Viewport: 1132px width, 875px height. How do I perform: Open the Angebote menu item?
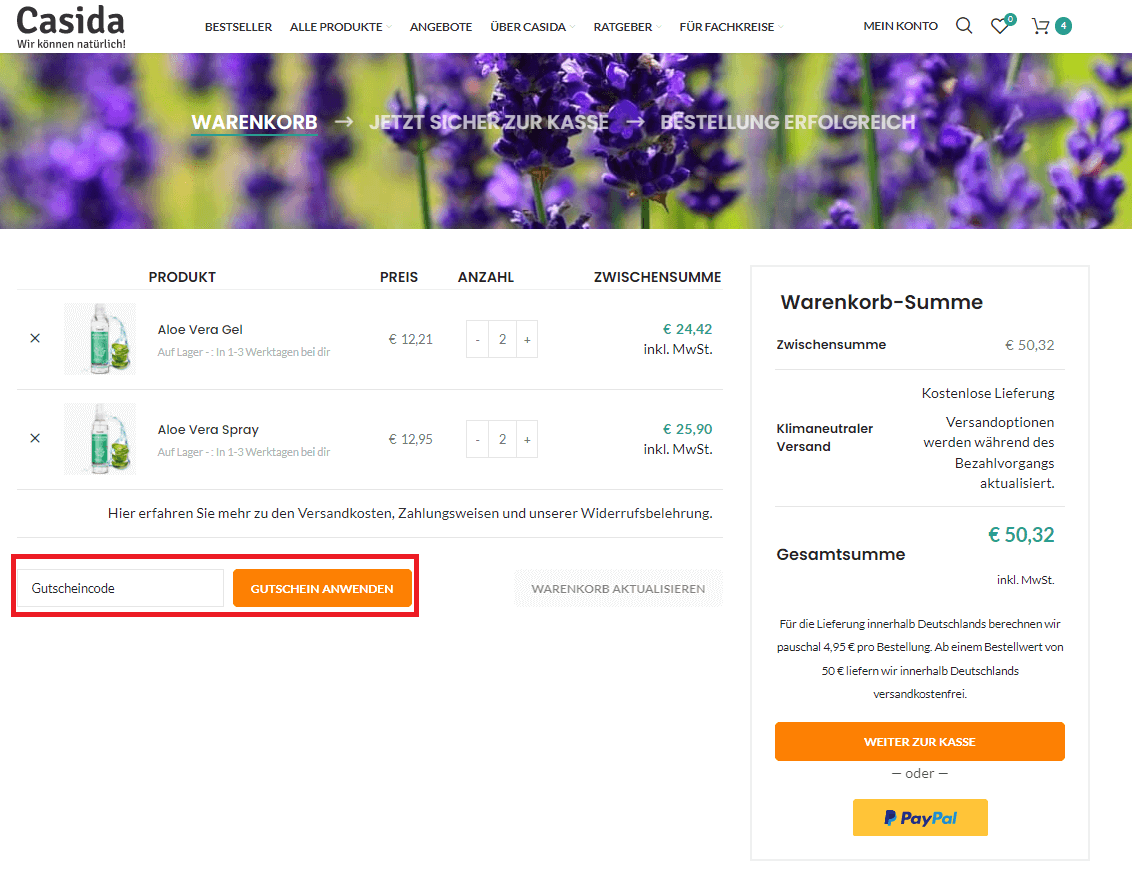(x=441, y=27)
